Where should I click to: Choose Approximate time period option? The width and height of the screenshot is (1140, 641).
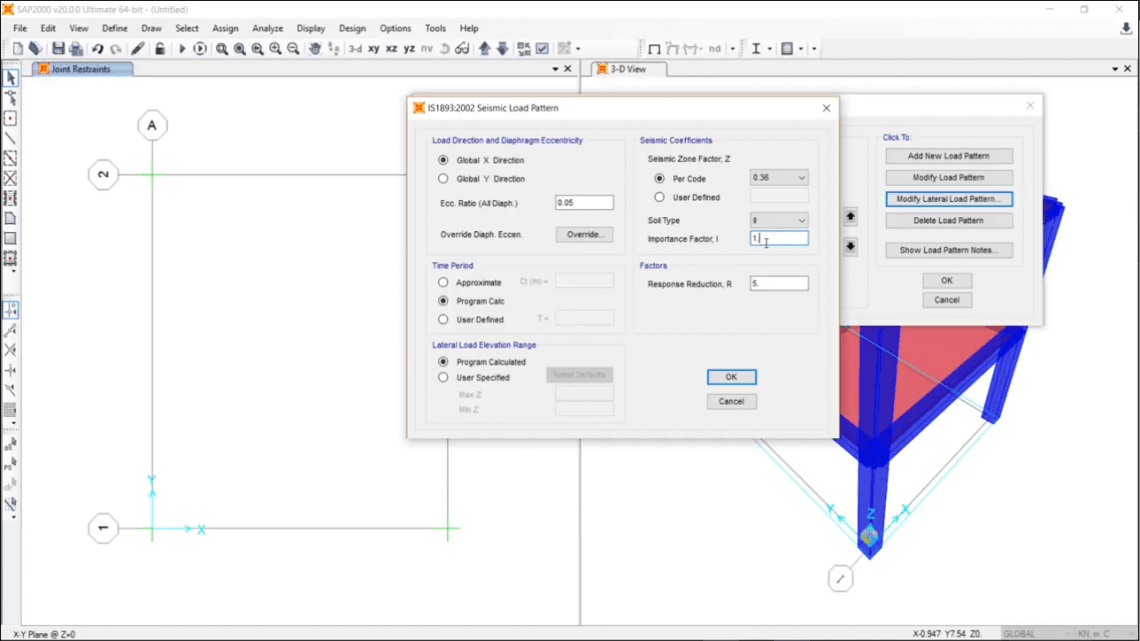[x=443, y=282]
